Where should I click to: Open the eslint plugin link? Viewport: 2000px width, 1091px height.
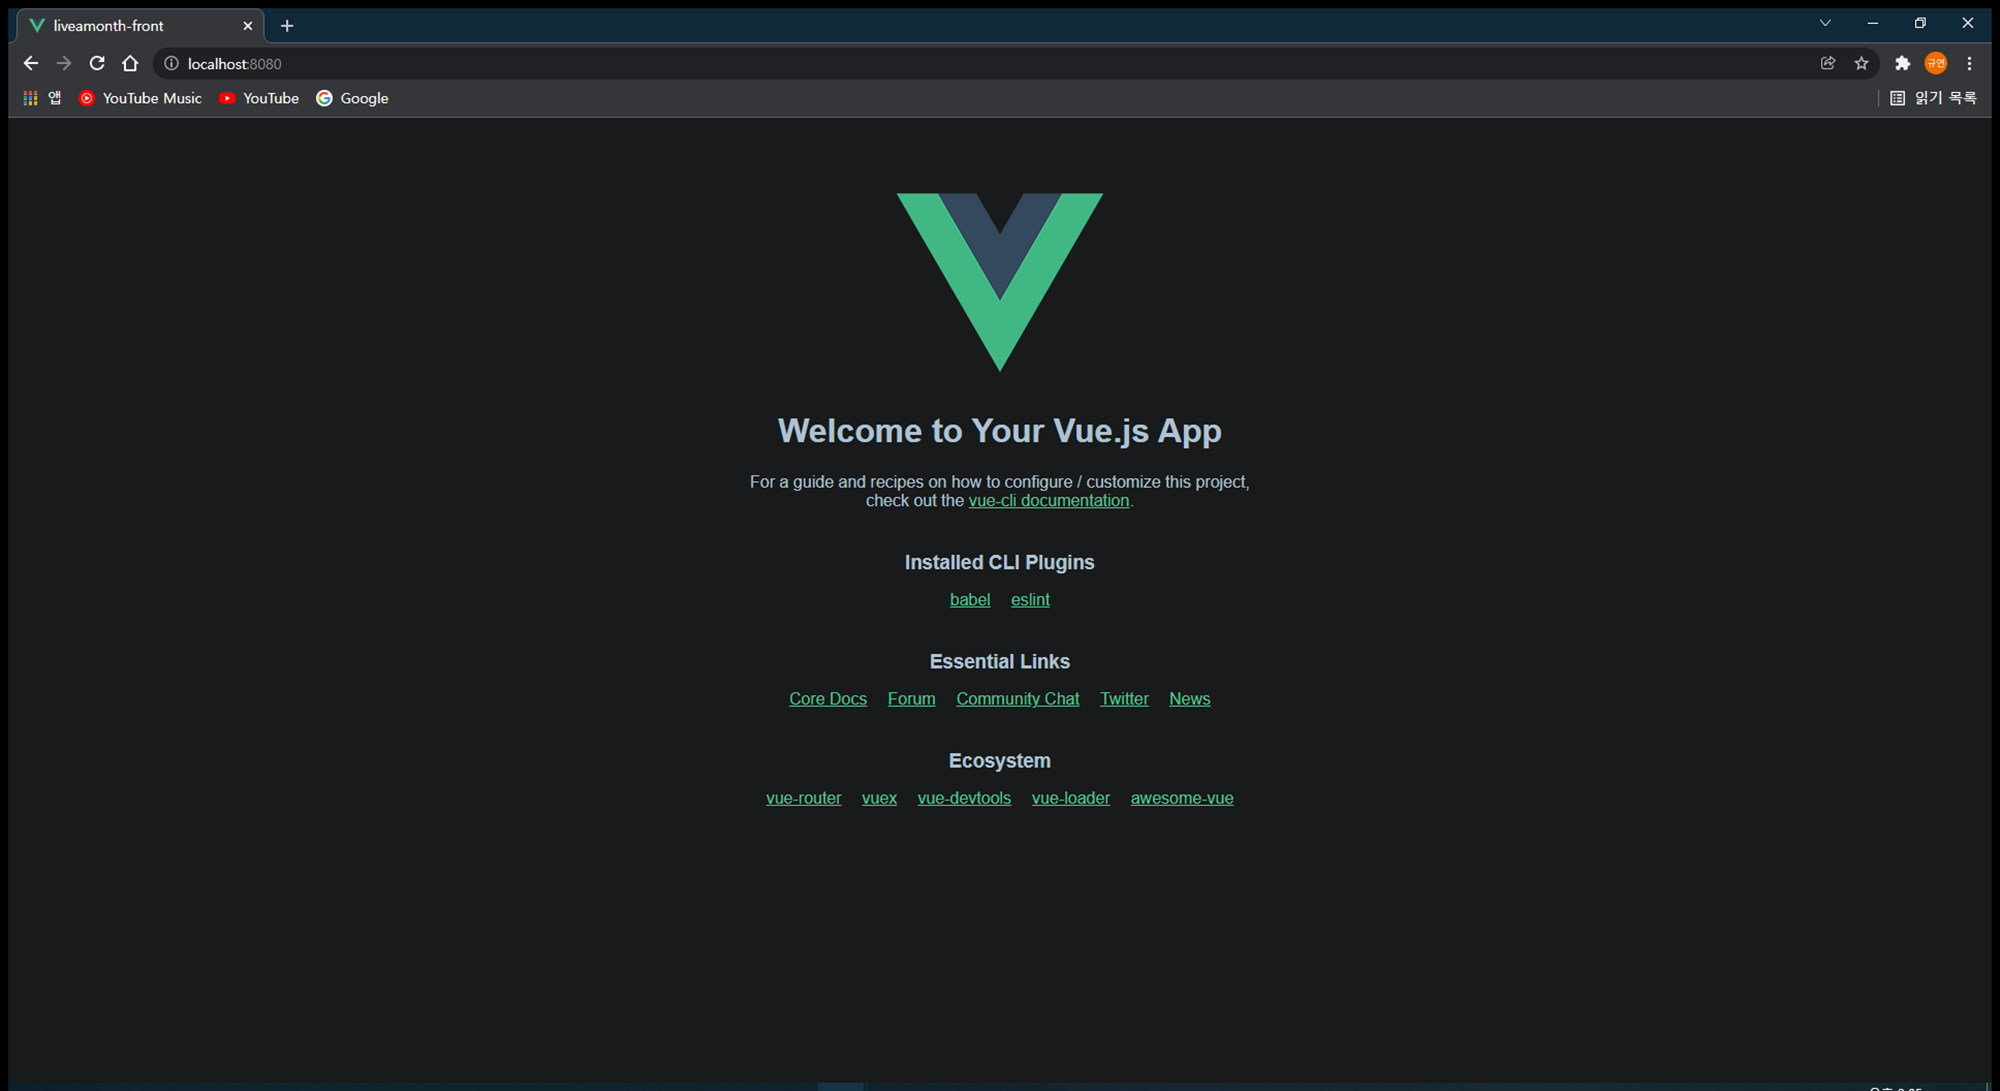[1030, 600]
